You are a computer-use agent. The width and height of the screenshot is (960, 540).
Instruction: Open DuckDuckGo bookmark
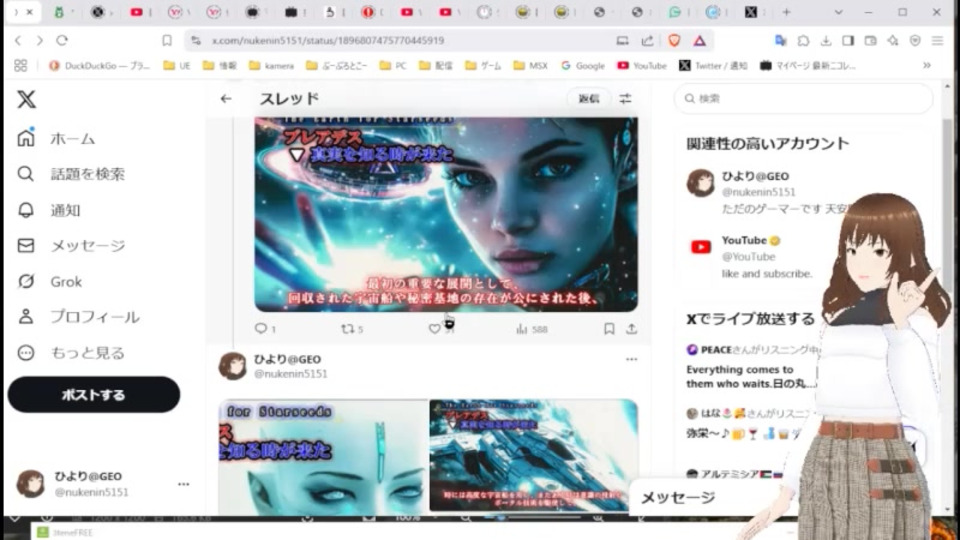pyautogui.click(x=99, y=66)
